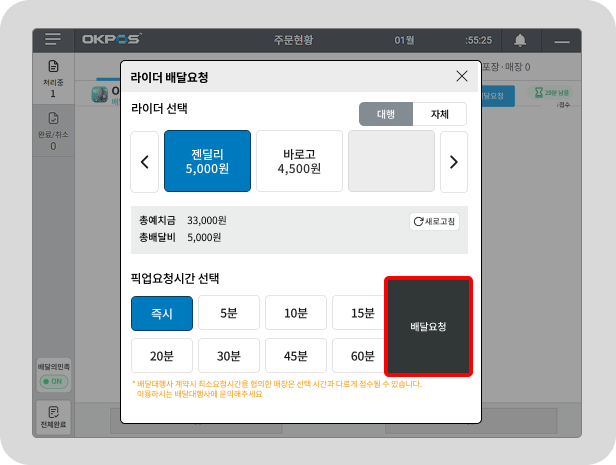This screenshot has height=465, width=616.
Task: Select the empty grey rider slot
Action: click(x=391, y=161)
